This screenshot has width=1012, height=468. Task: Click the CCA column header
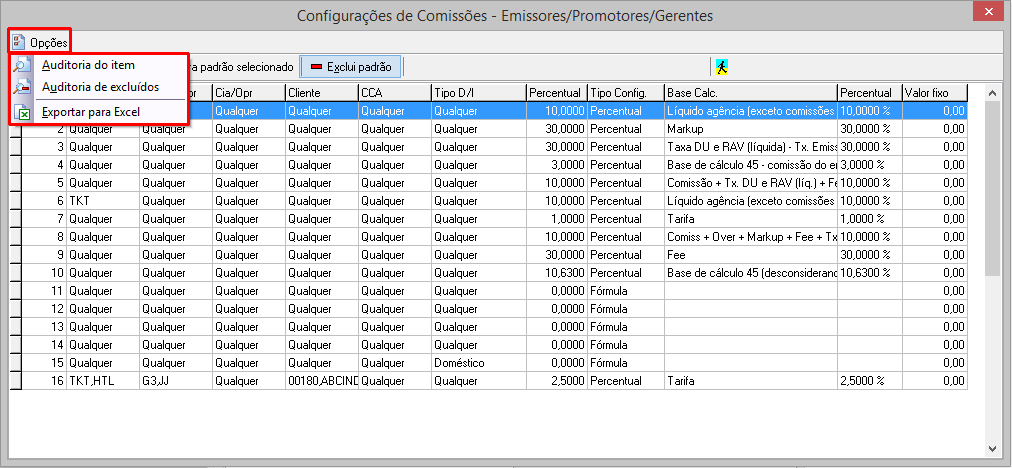pyautogui.click(x=394, y=93)
